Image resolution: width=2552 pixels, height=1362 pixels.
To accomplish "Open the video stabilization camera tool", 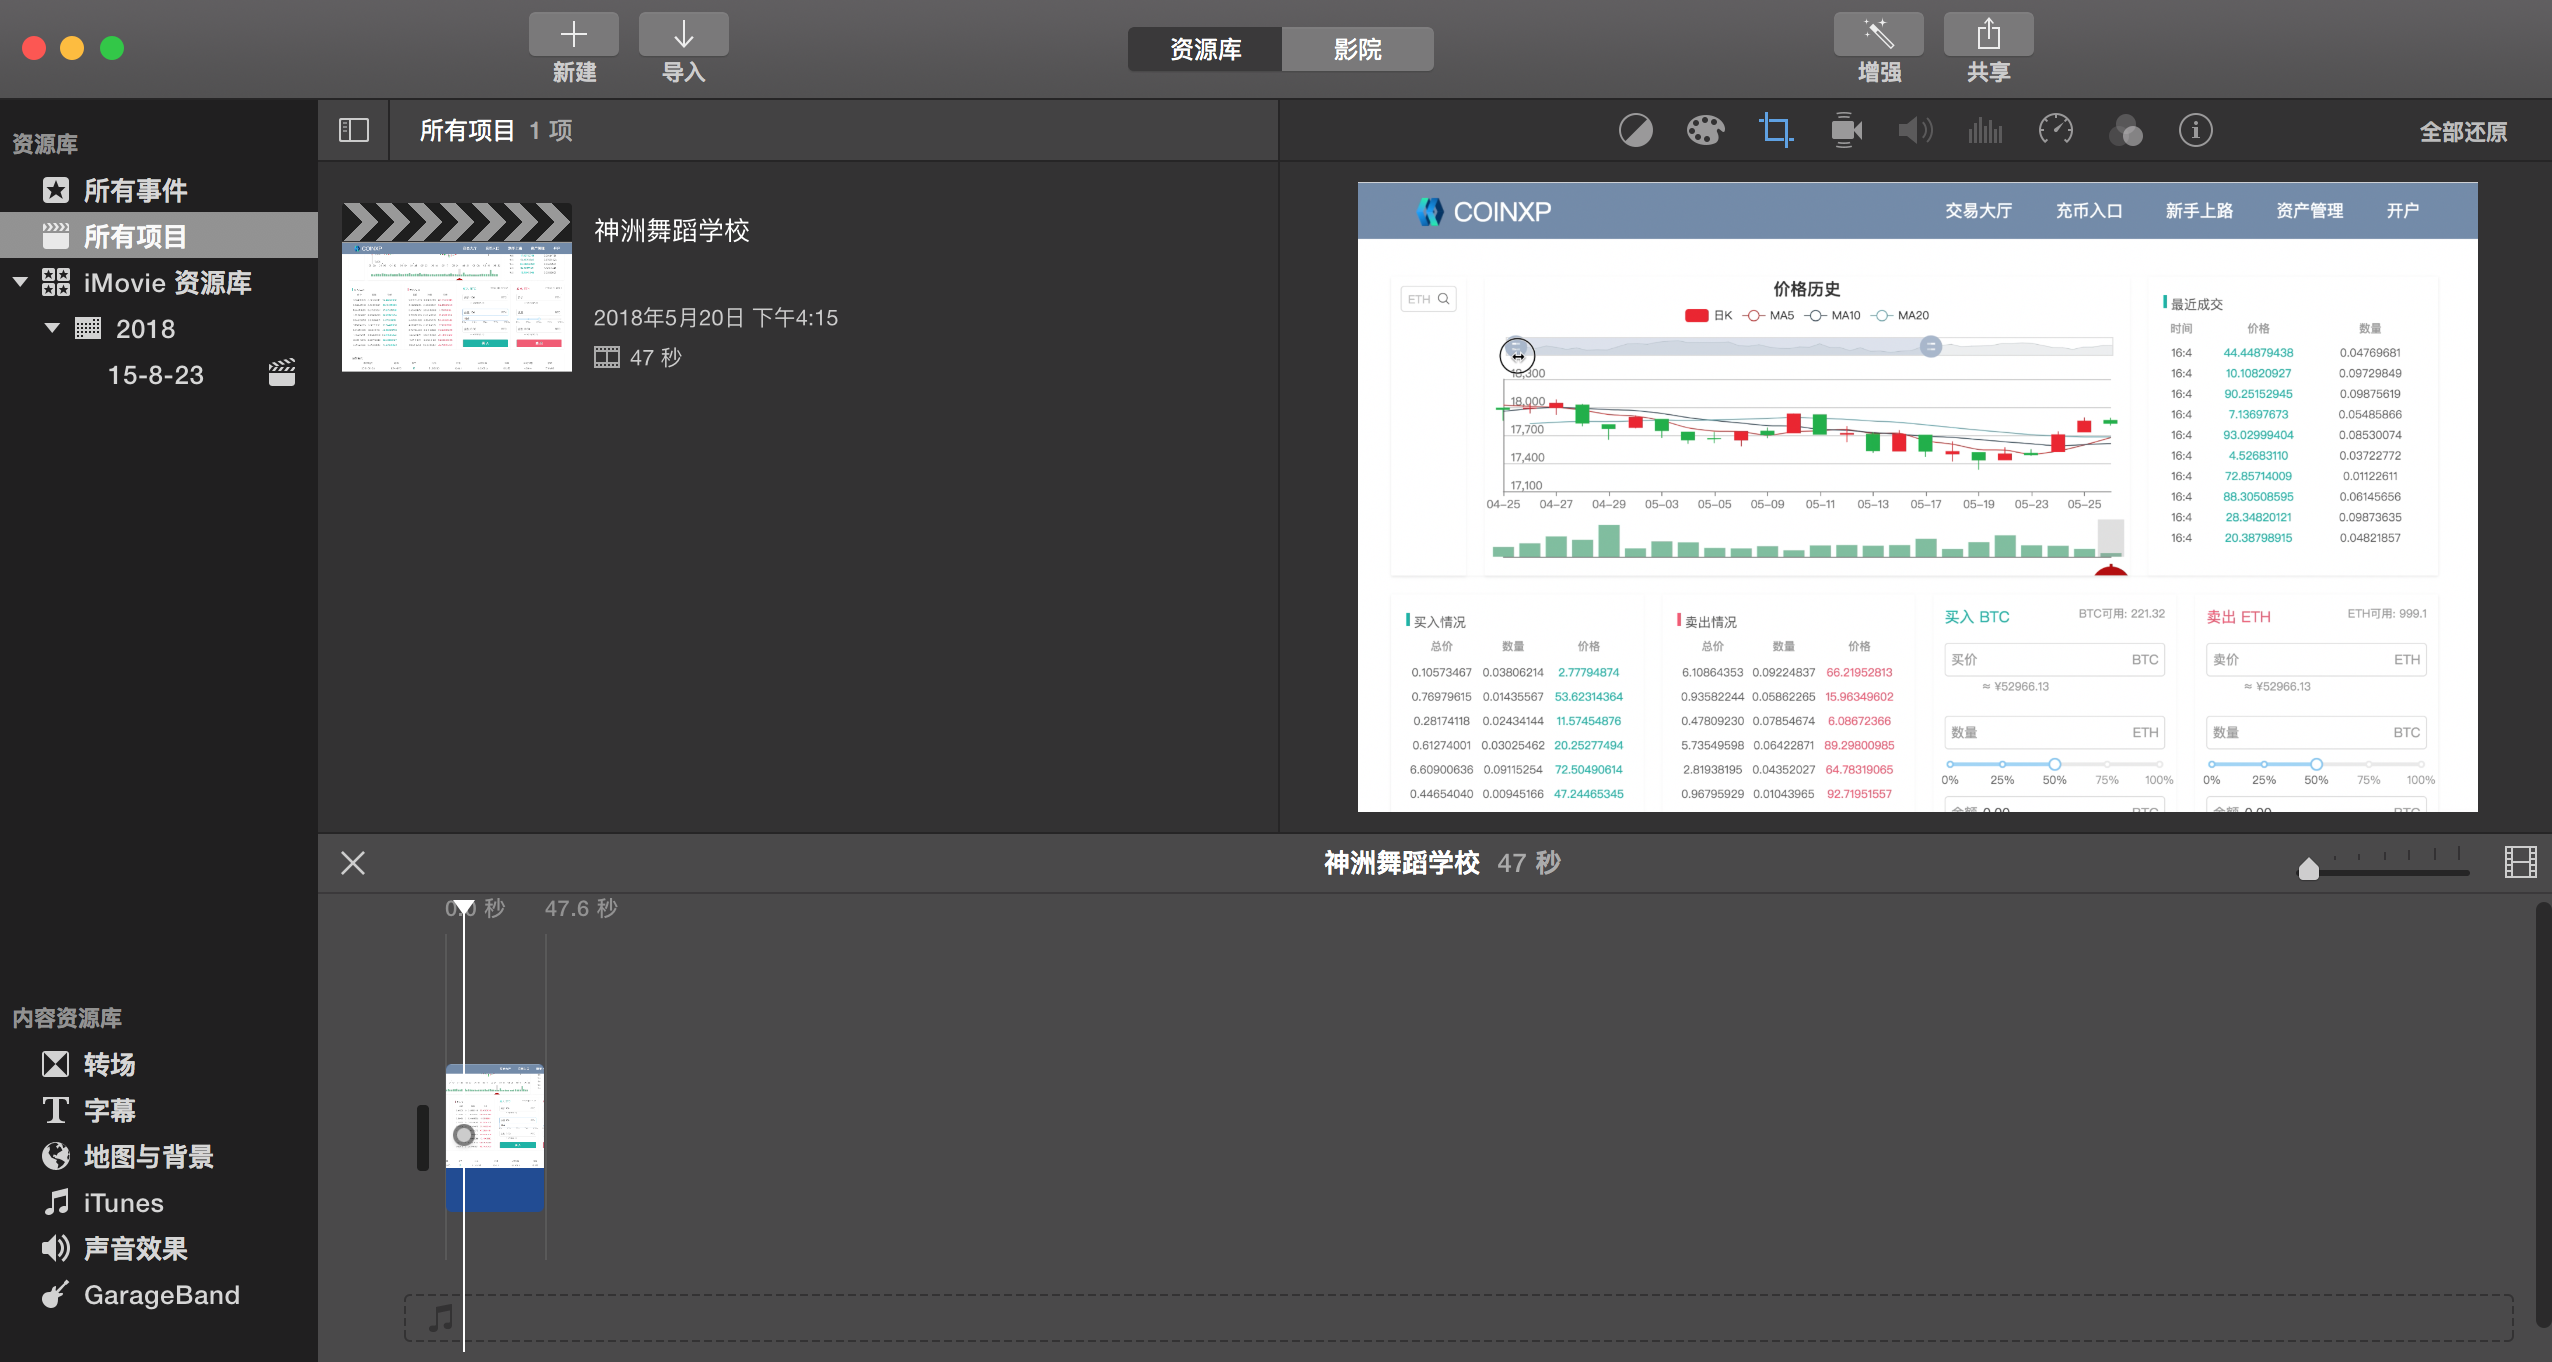I will pyautogui.click(x=1845, y=131).
